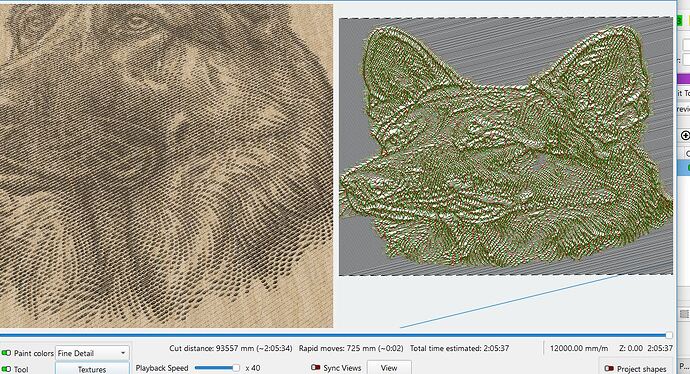Toggle the Sync Views switch
The width and height of the screenshot is (690, 374).
pos(316,367)
